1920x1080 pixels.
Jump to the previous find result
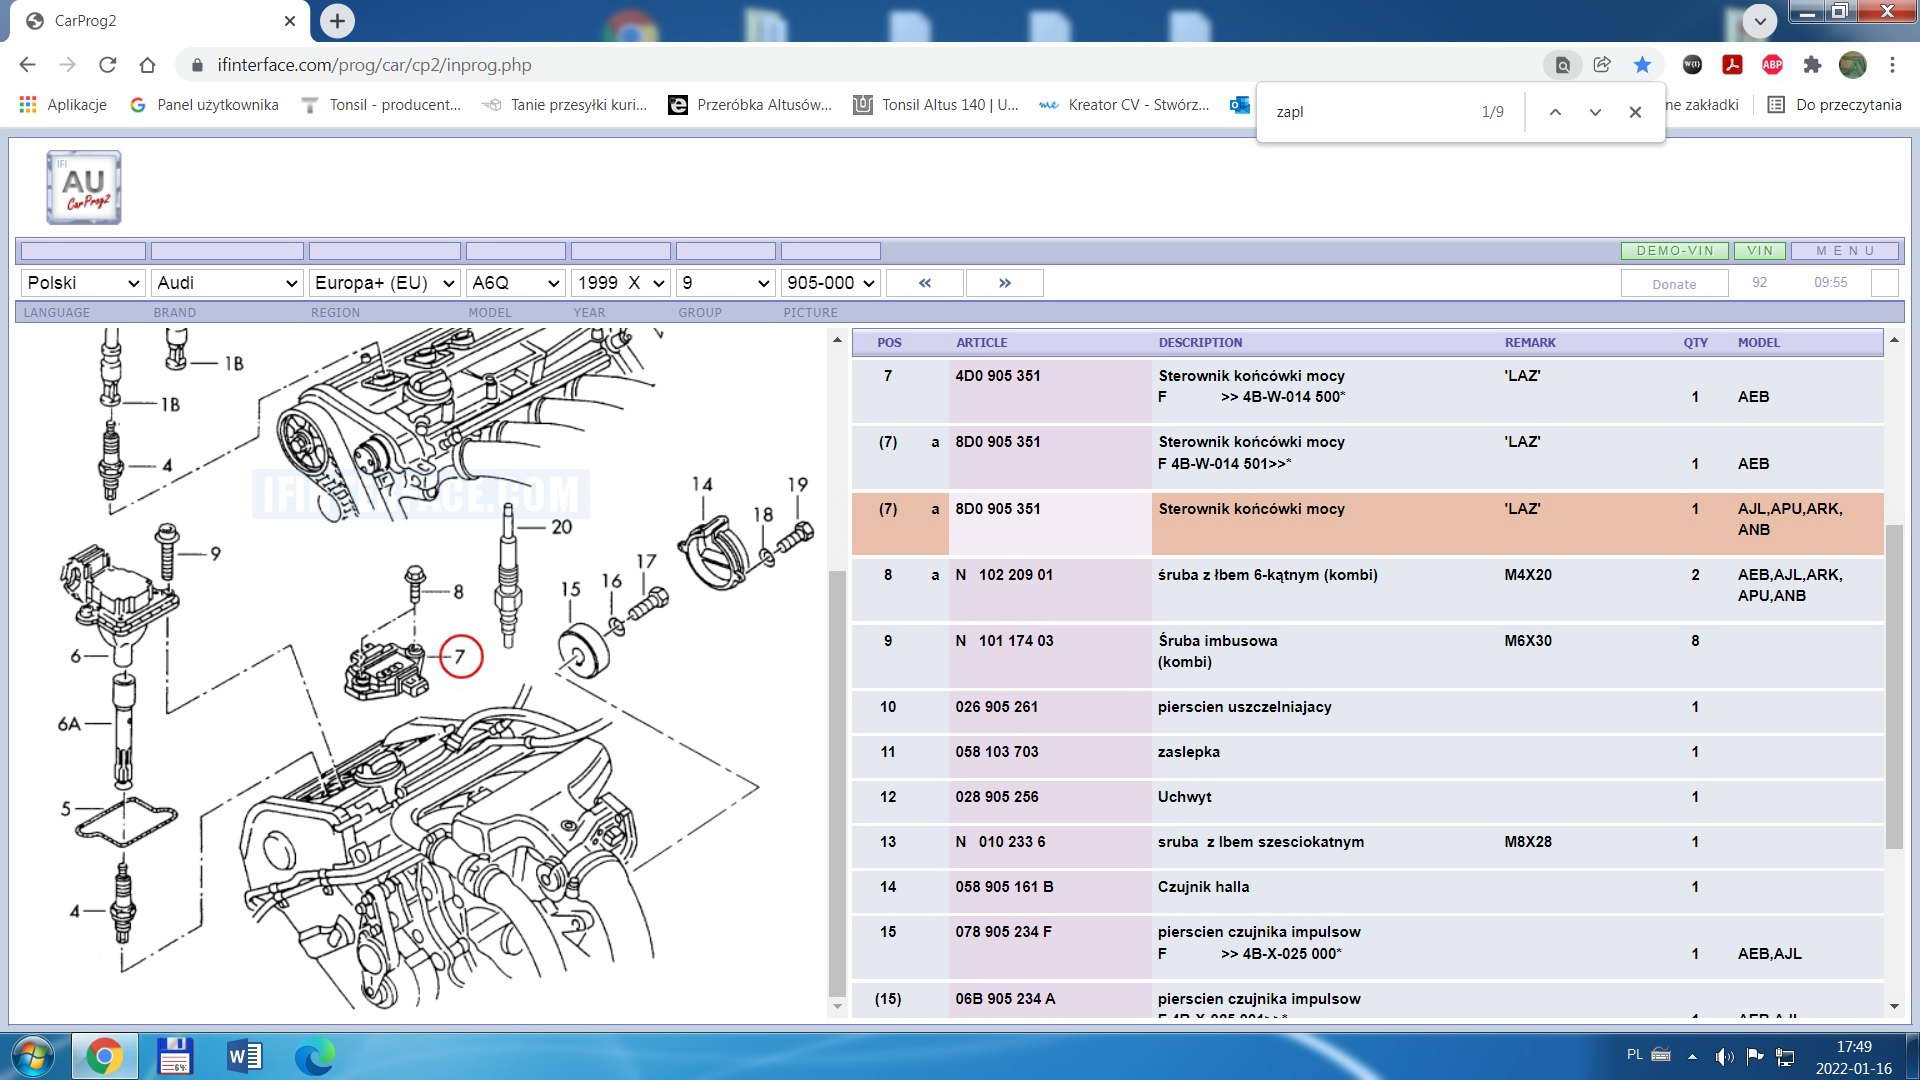click(x=1555, y=112)
